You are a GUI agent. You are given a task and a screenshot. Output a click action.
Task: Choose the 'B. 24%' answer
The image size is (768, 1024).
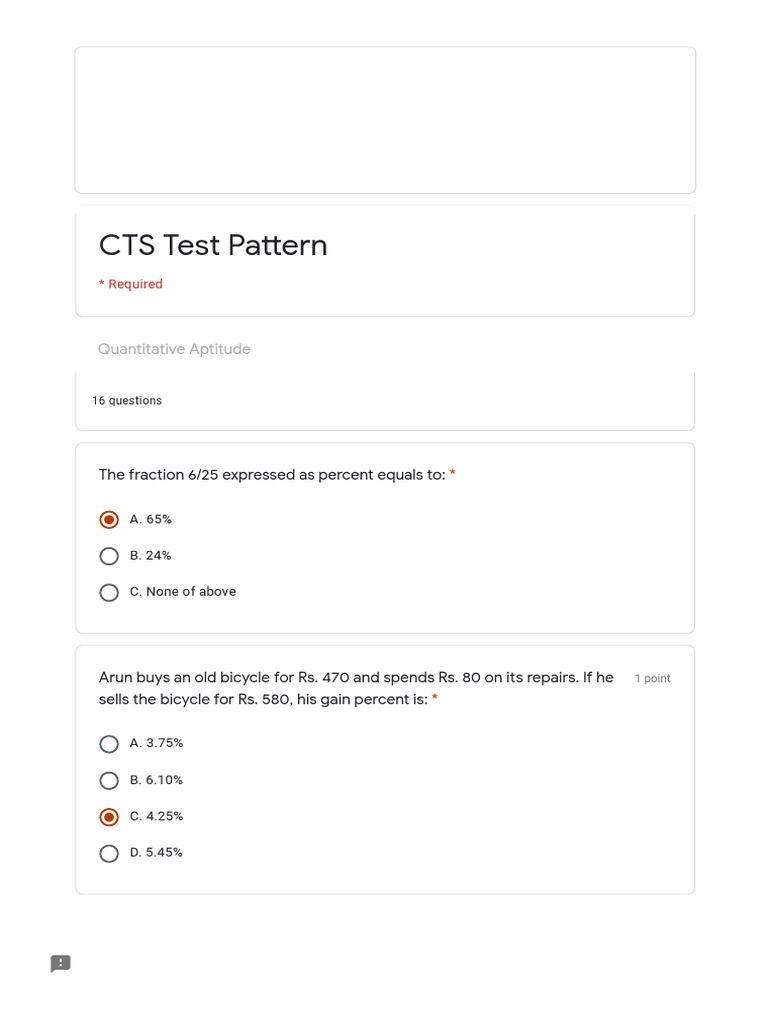pos(109,556)
